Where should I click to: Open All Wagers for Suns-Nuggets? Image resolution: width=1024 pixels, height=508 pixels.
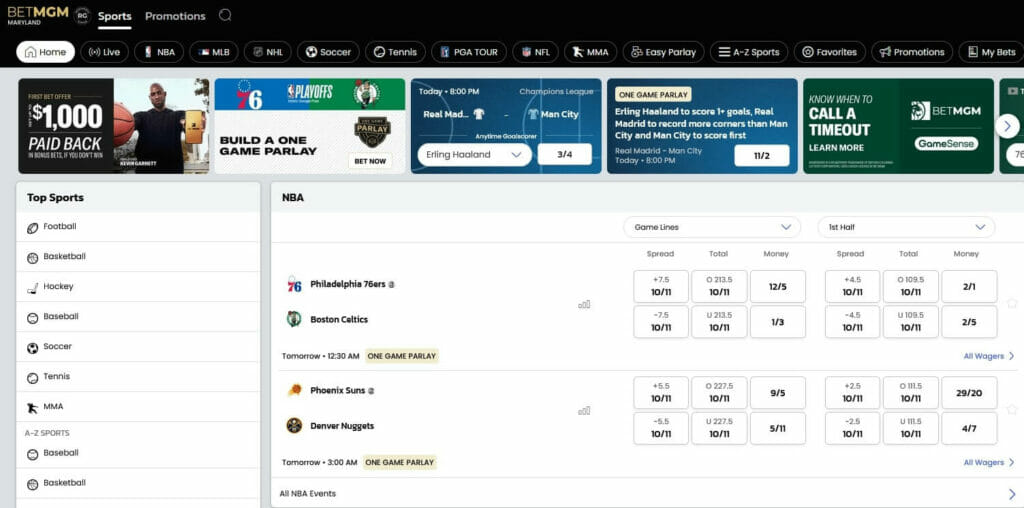pyautogui.click(x=989, y=462)
